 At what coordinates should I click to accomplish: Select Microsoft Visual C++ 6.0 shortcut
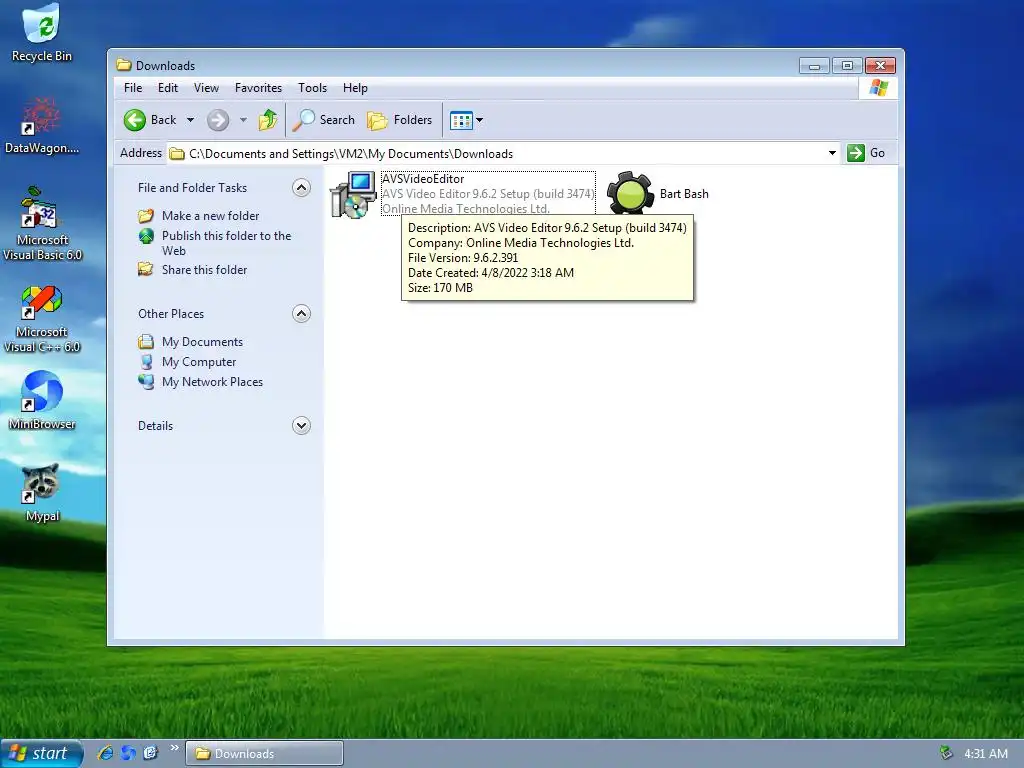tap(42, 319)
